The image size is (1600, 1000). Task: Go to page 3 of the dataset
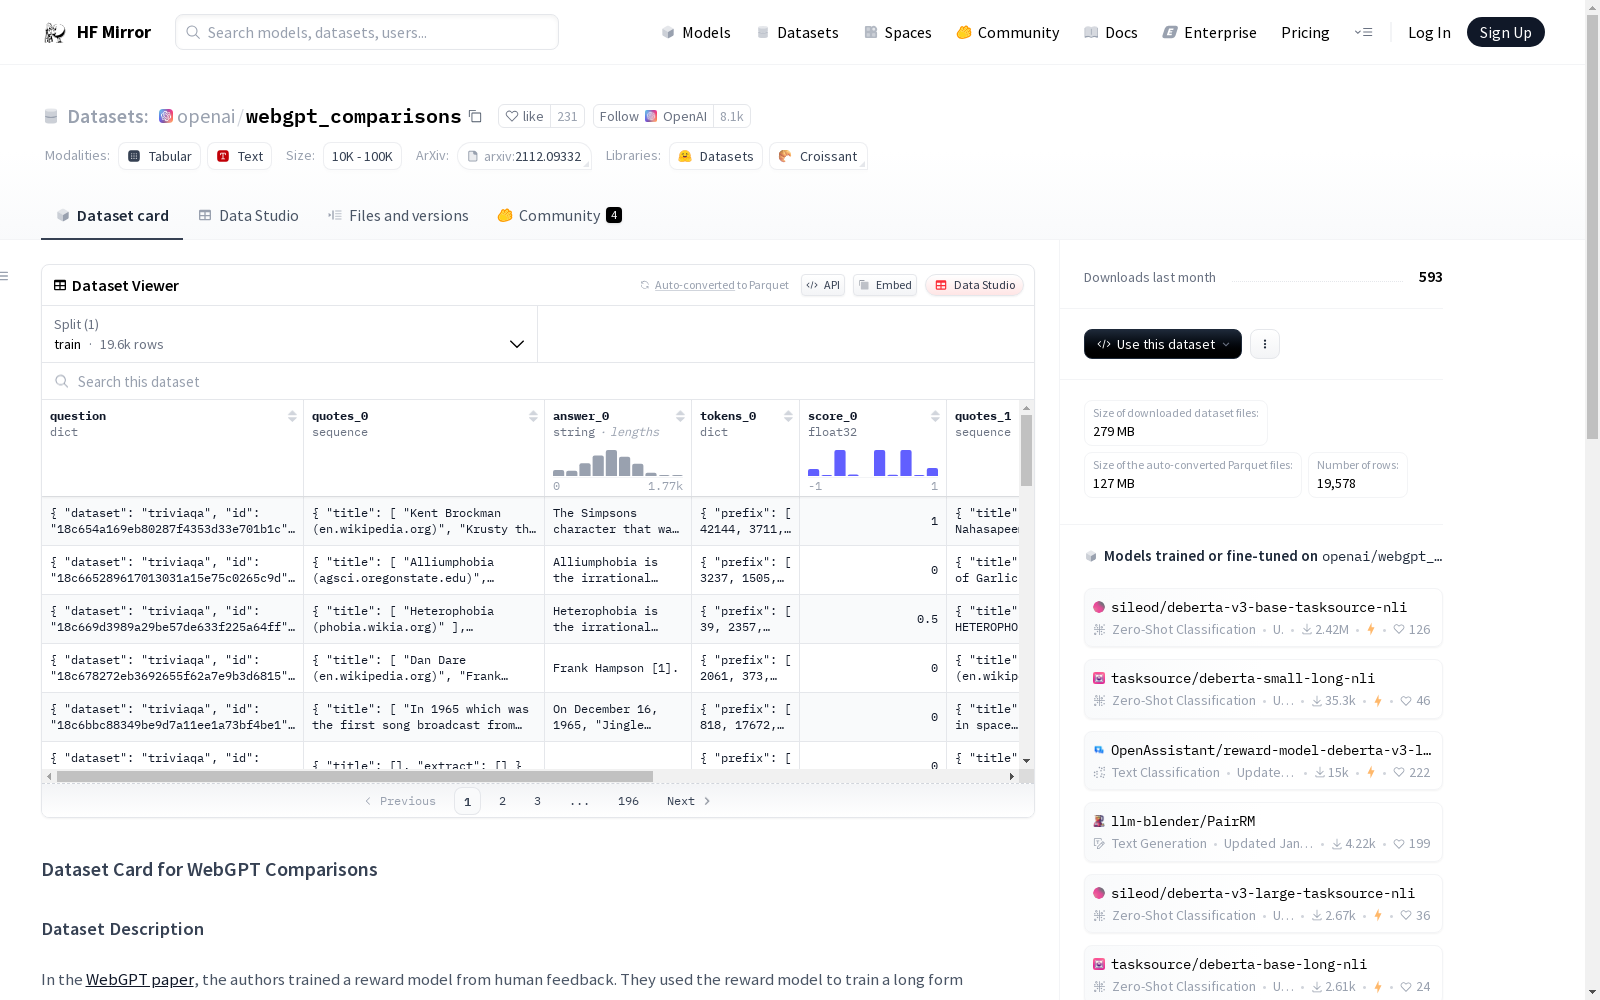pos(537,801)
